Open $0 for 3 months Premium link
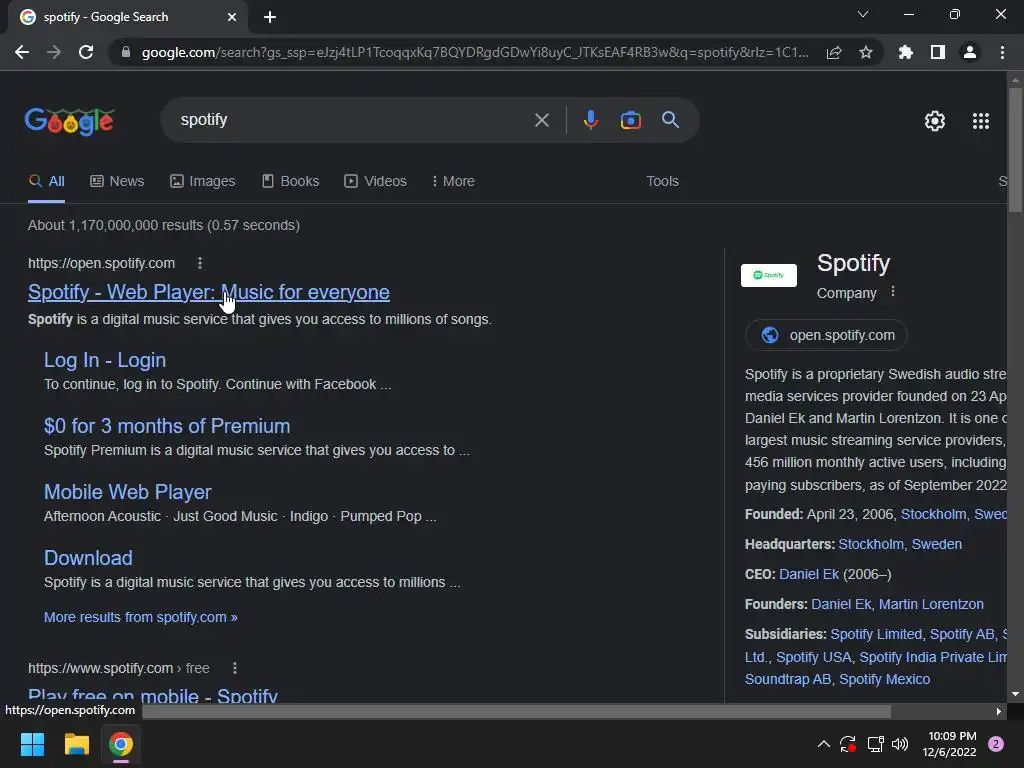 pos(167,426)
